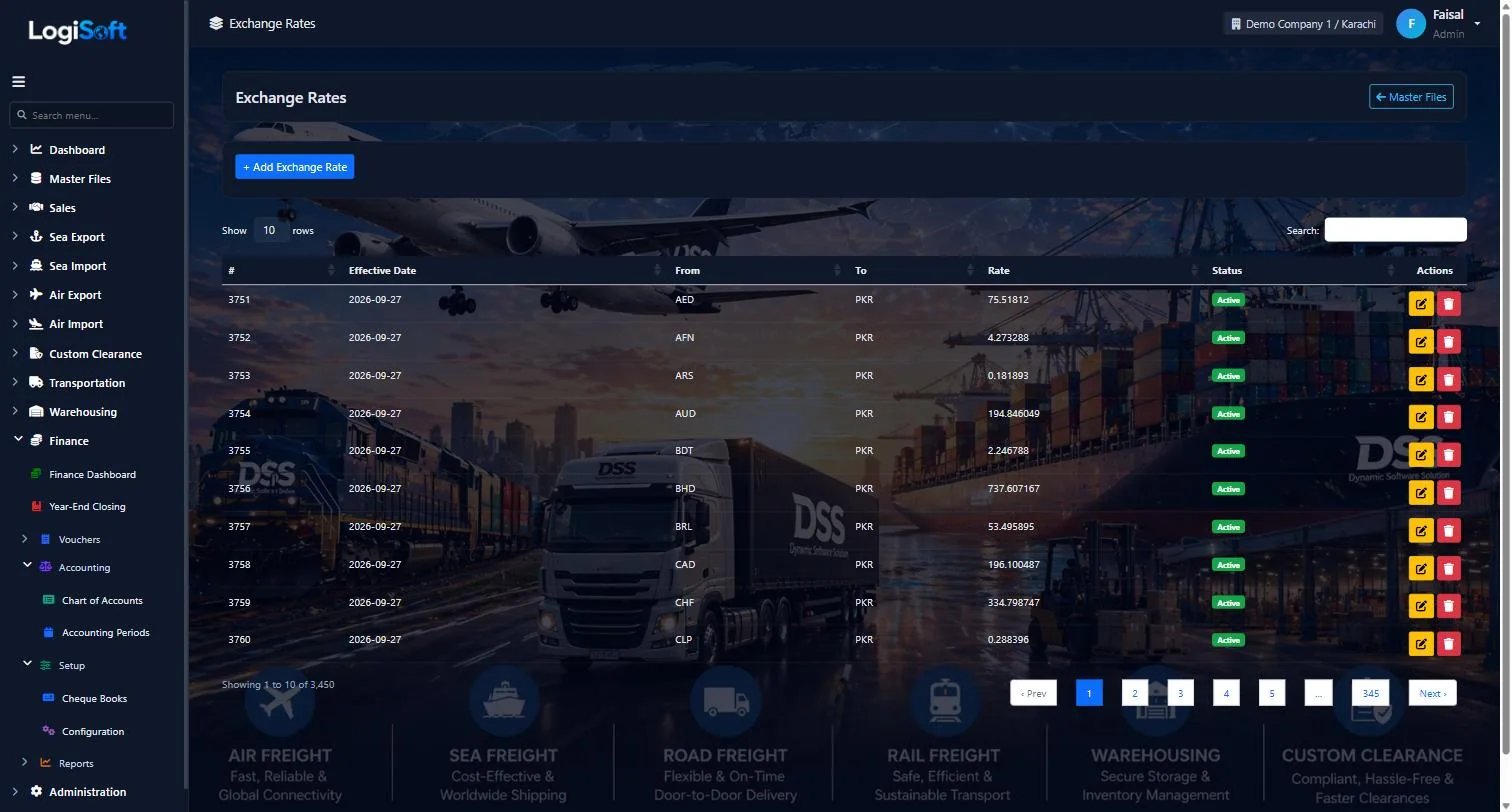Click the Demo Company 1 / Karachi selector
The width and height of the screenshot is (1512, 812).
pos(1303,24)
